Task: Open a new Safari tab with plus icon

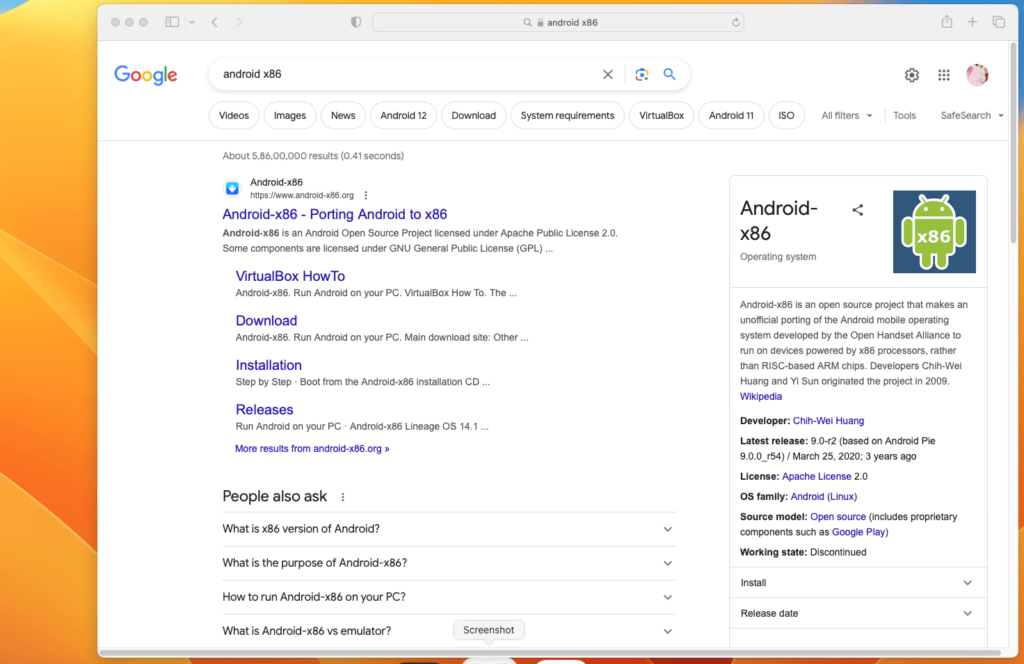Action: (971, 21)
